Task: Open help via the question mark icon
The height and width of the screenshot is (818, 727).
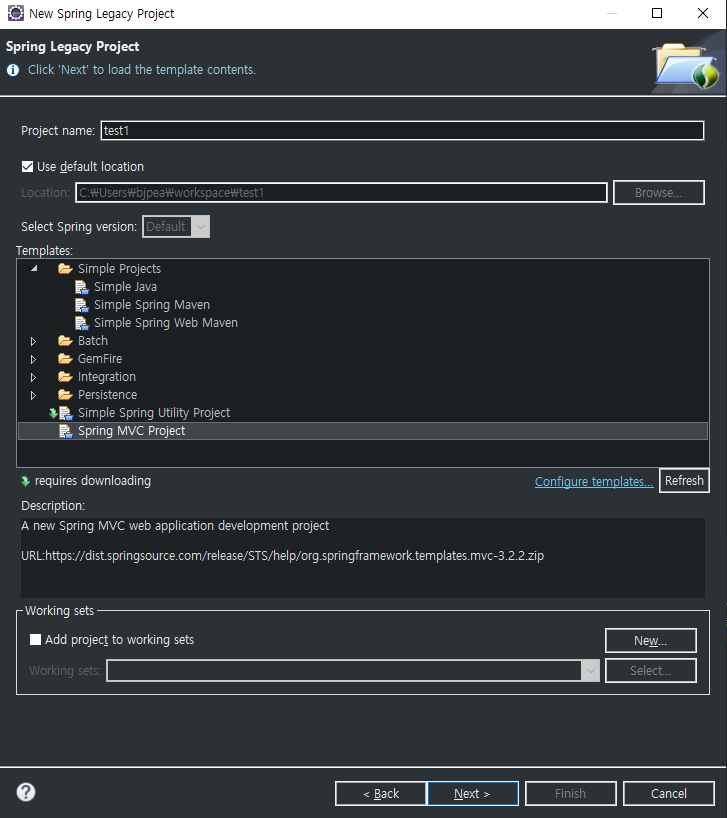Action: click(26, 792)
